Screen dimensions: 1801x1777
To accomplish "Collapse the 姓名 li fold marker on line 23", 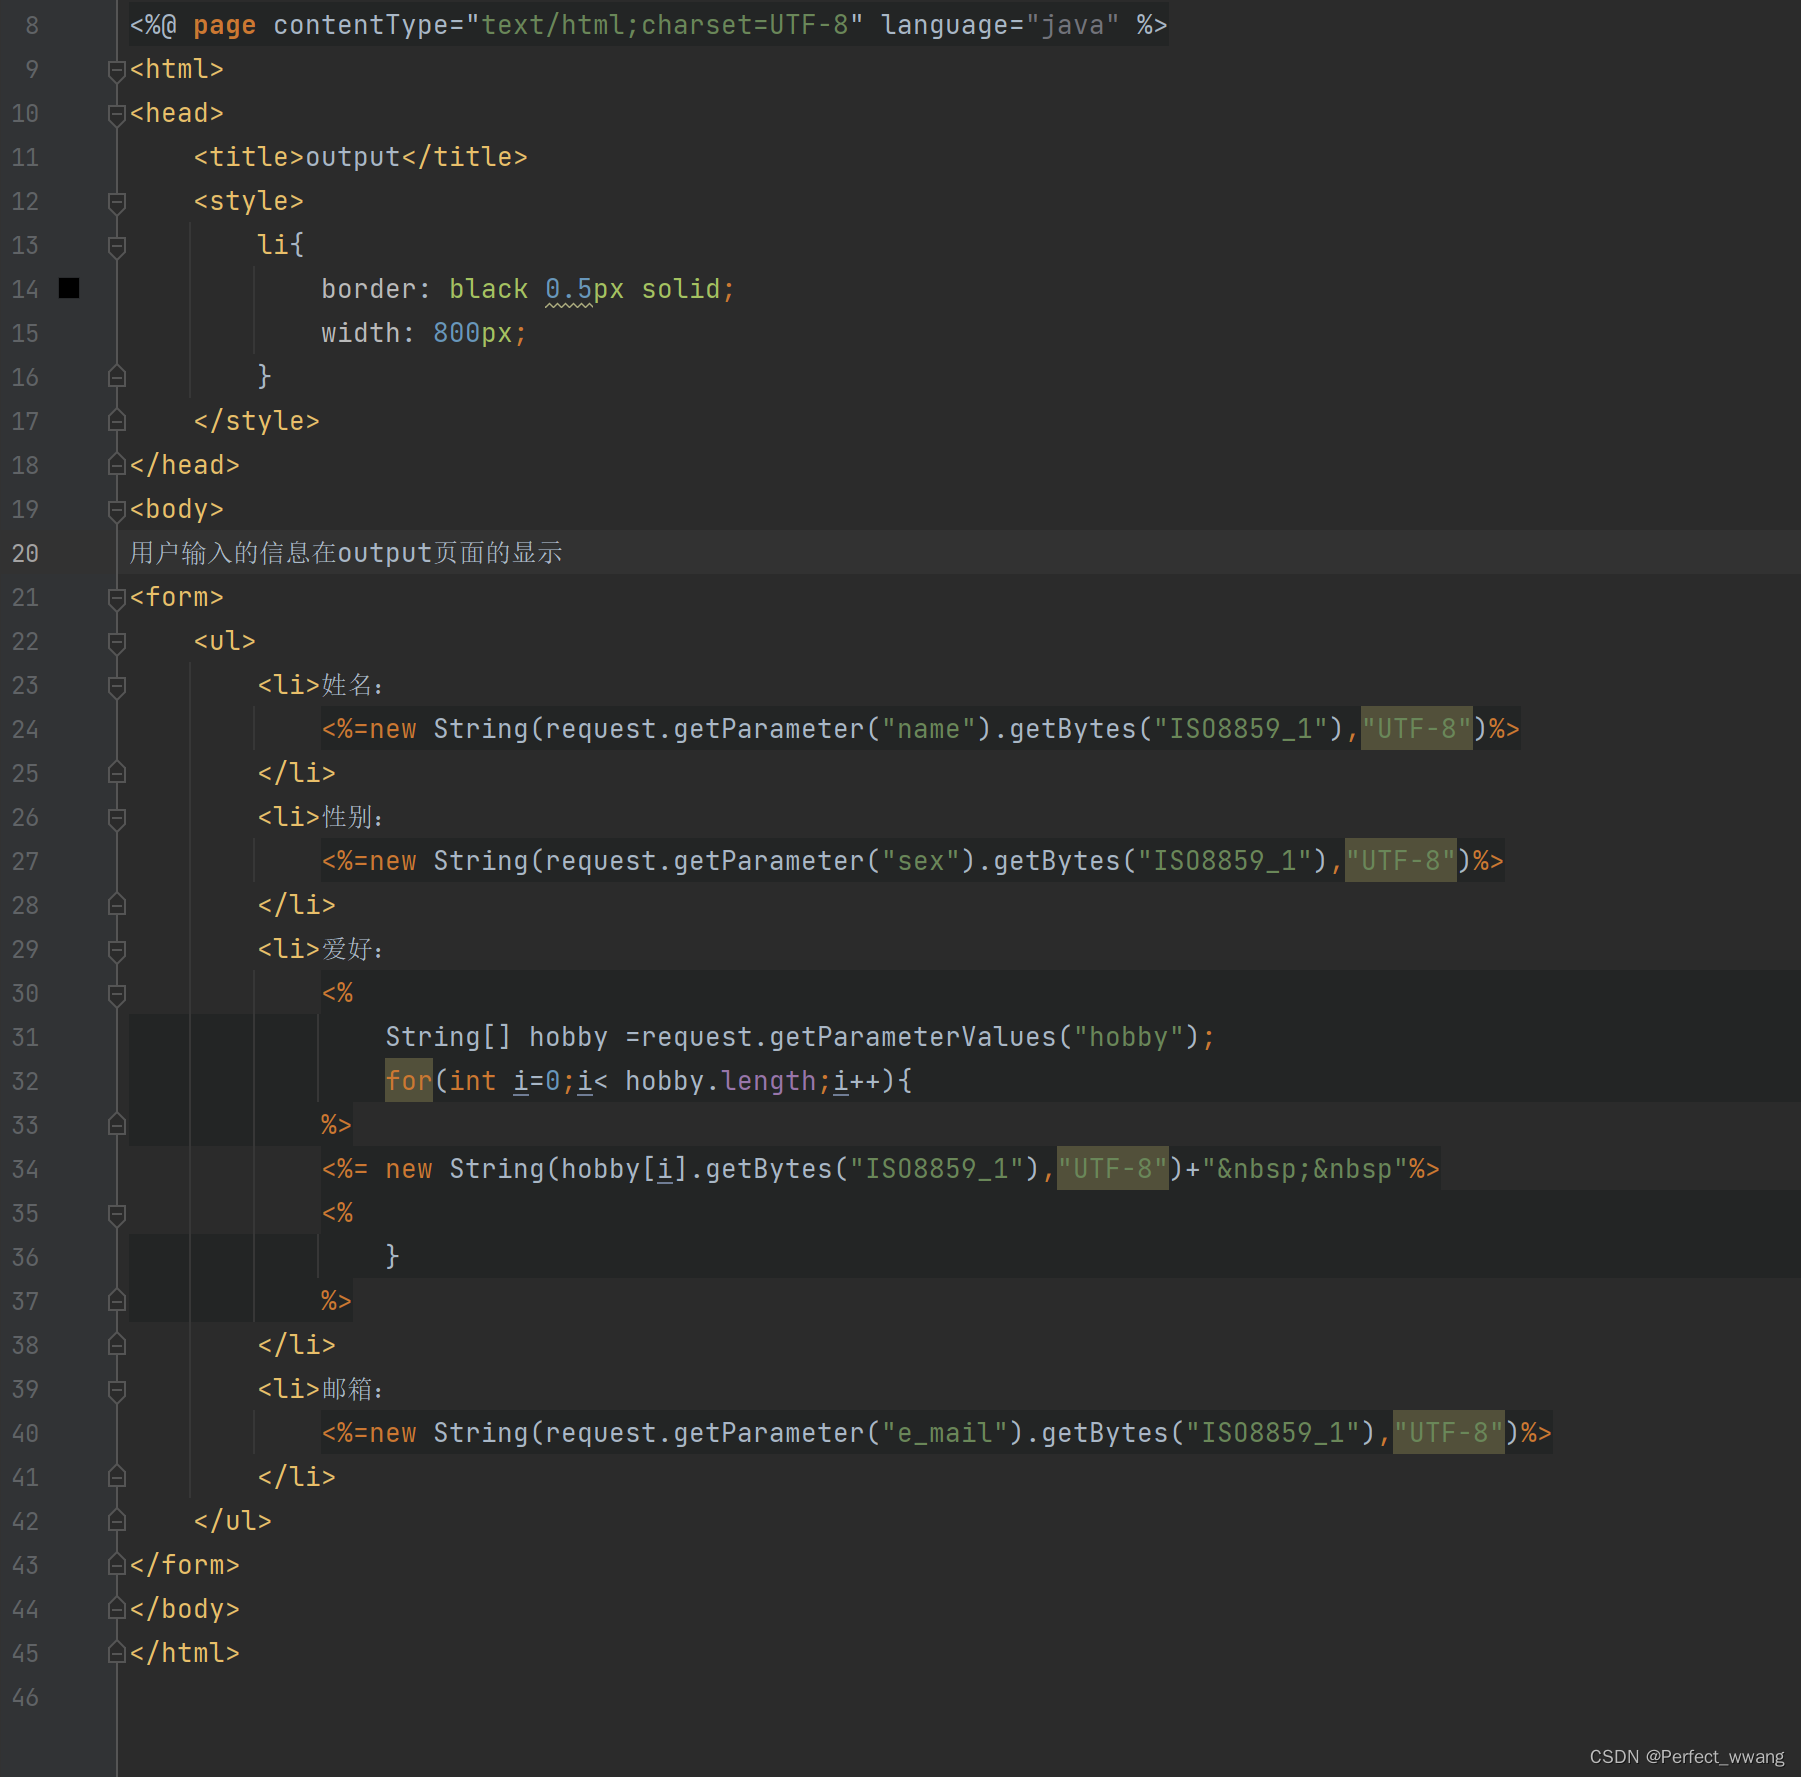I will (x=116, y=686).
